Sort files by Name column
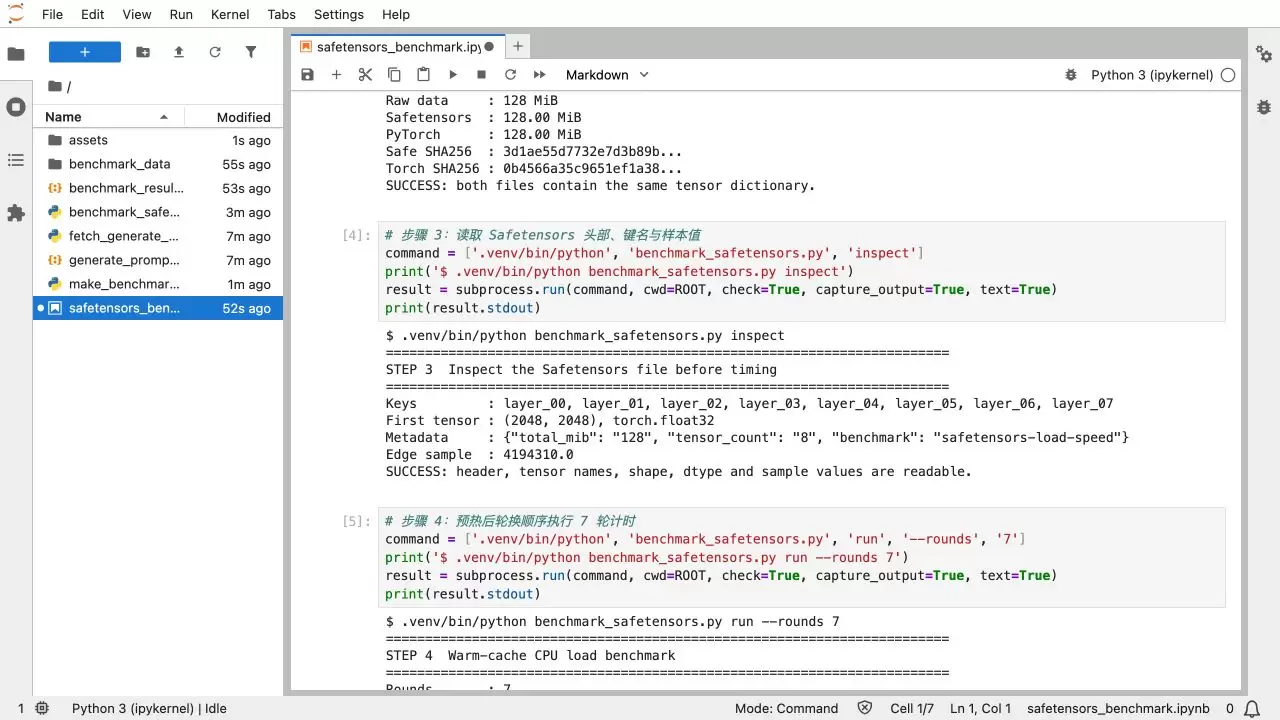Screen dimensions: 1280x720 108,117
